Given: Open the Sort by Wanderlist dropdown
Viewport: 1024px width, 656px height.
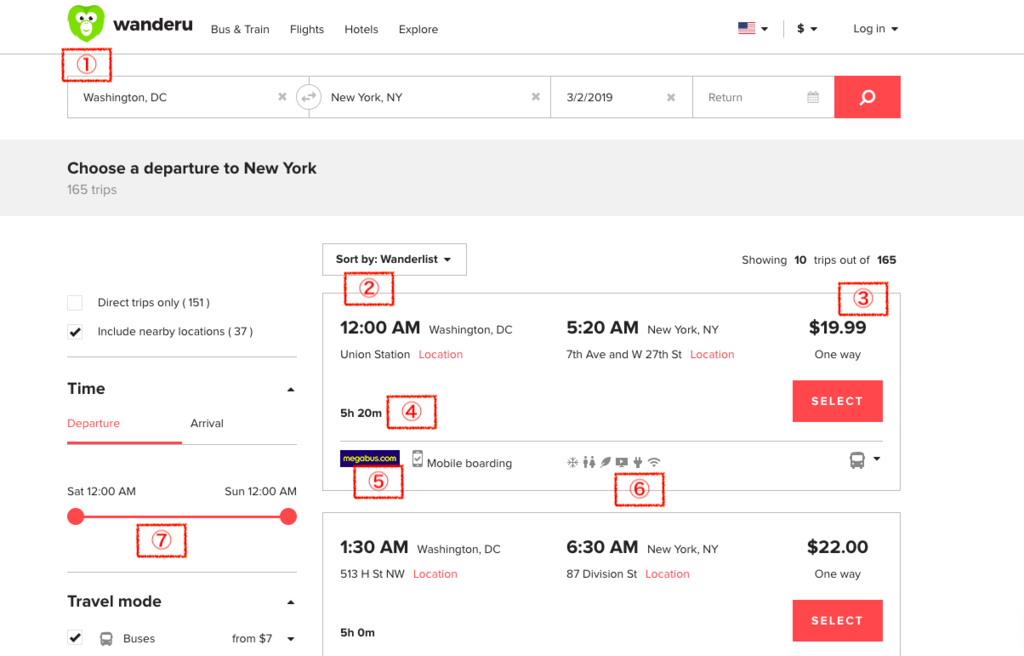Looking at the screenshot, I should tap(394, 259).
